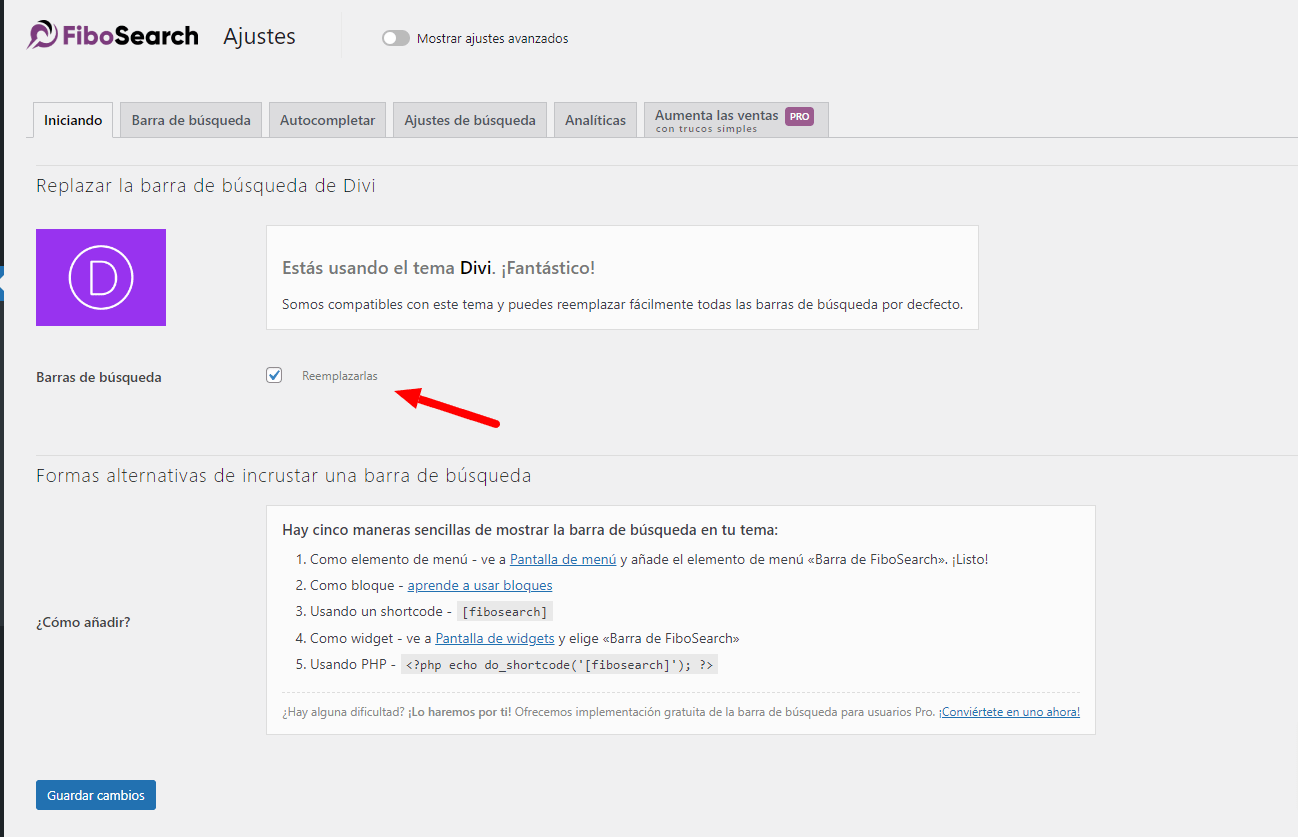Click the ¿Cómo añadir? label
1298x837 pixels.
pyautogui.click(x=83, y=622)
